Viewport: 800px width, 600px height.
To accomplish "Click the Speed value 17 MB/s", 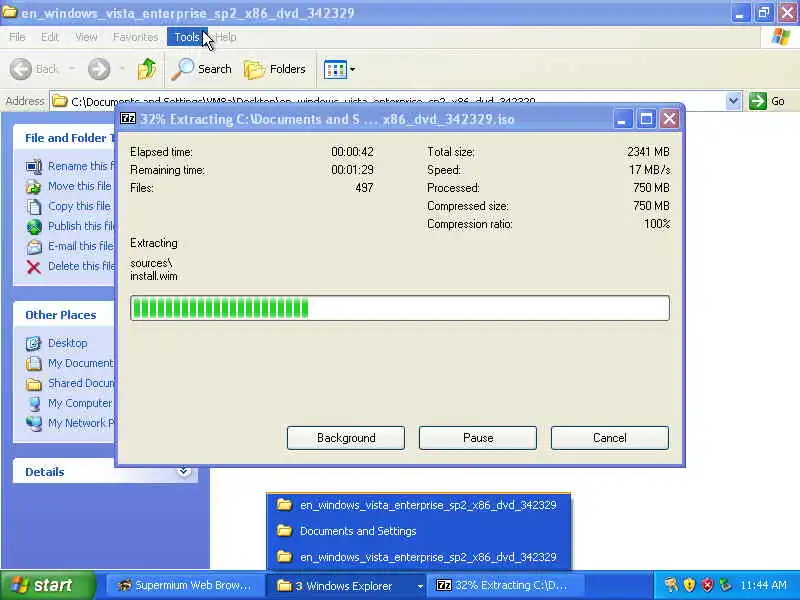I will pos(649,170).
